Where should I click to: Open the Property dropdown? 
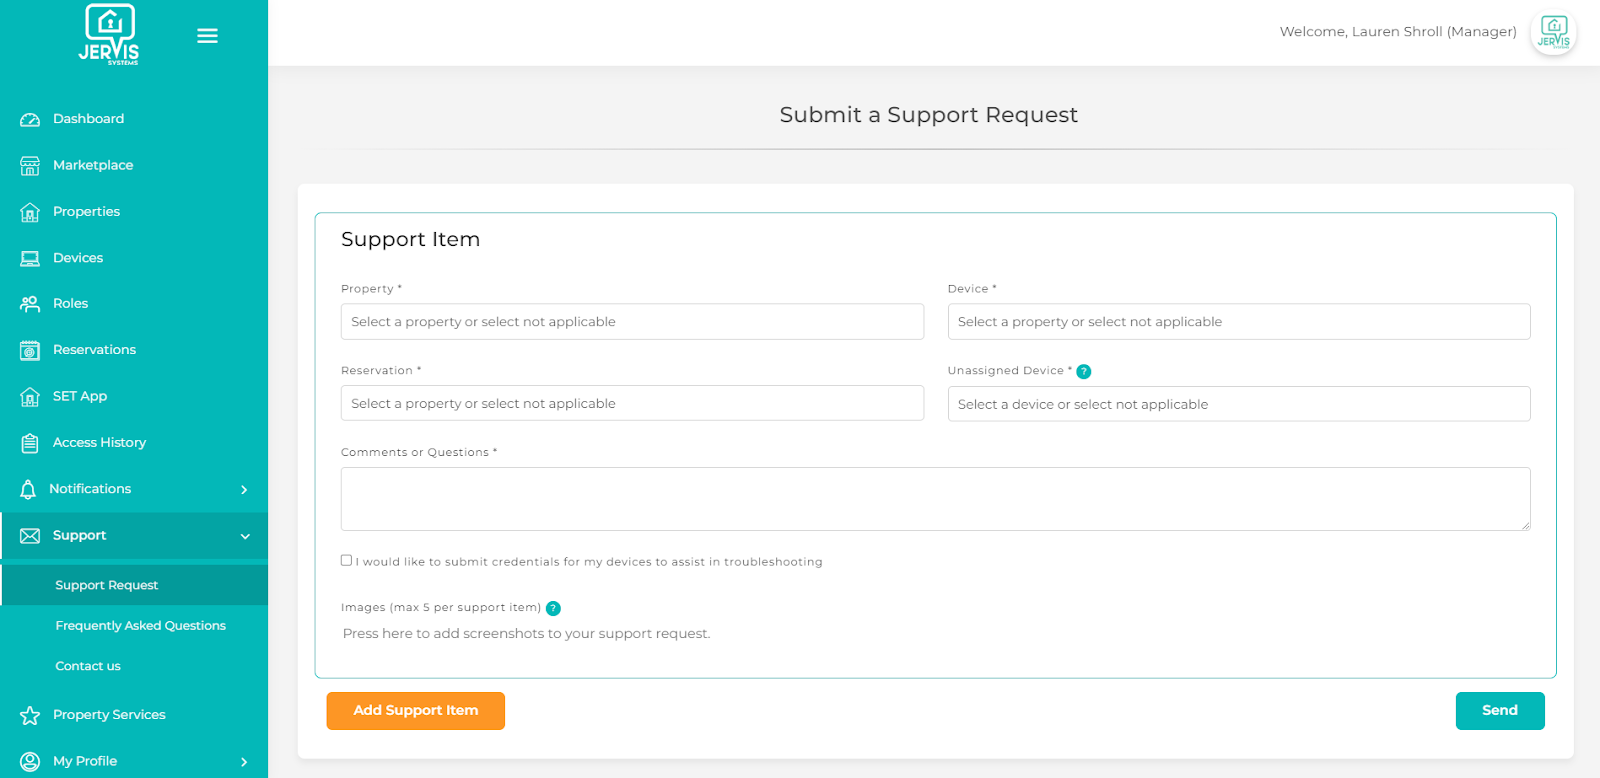coord(632,322)
